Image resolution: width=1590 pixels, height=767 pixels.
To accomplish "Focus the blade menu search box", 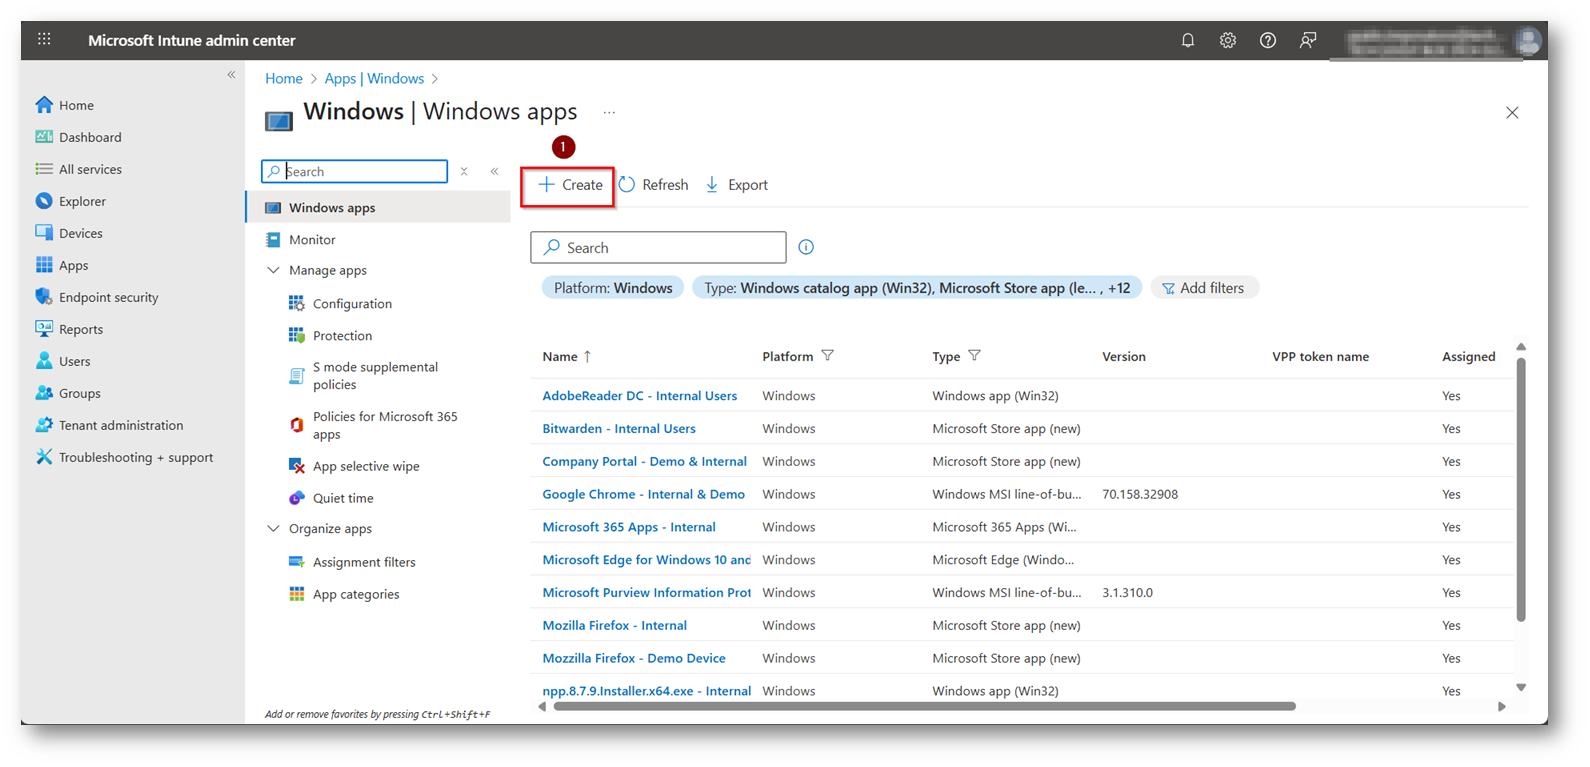I will [354, 171].
